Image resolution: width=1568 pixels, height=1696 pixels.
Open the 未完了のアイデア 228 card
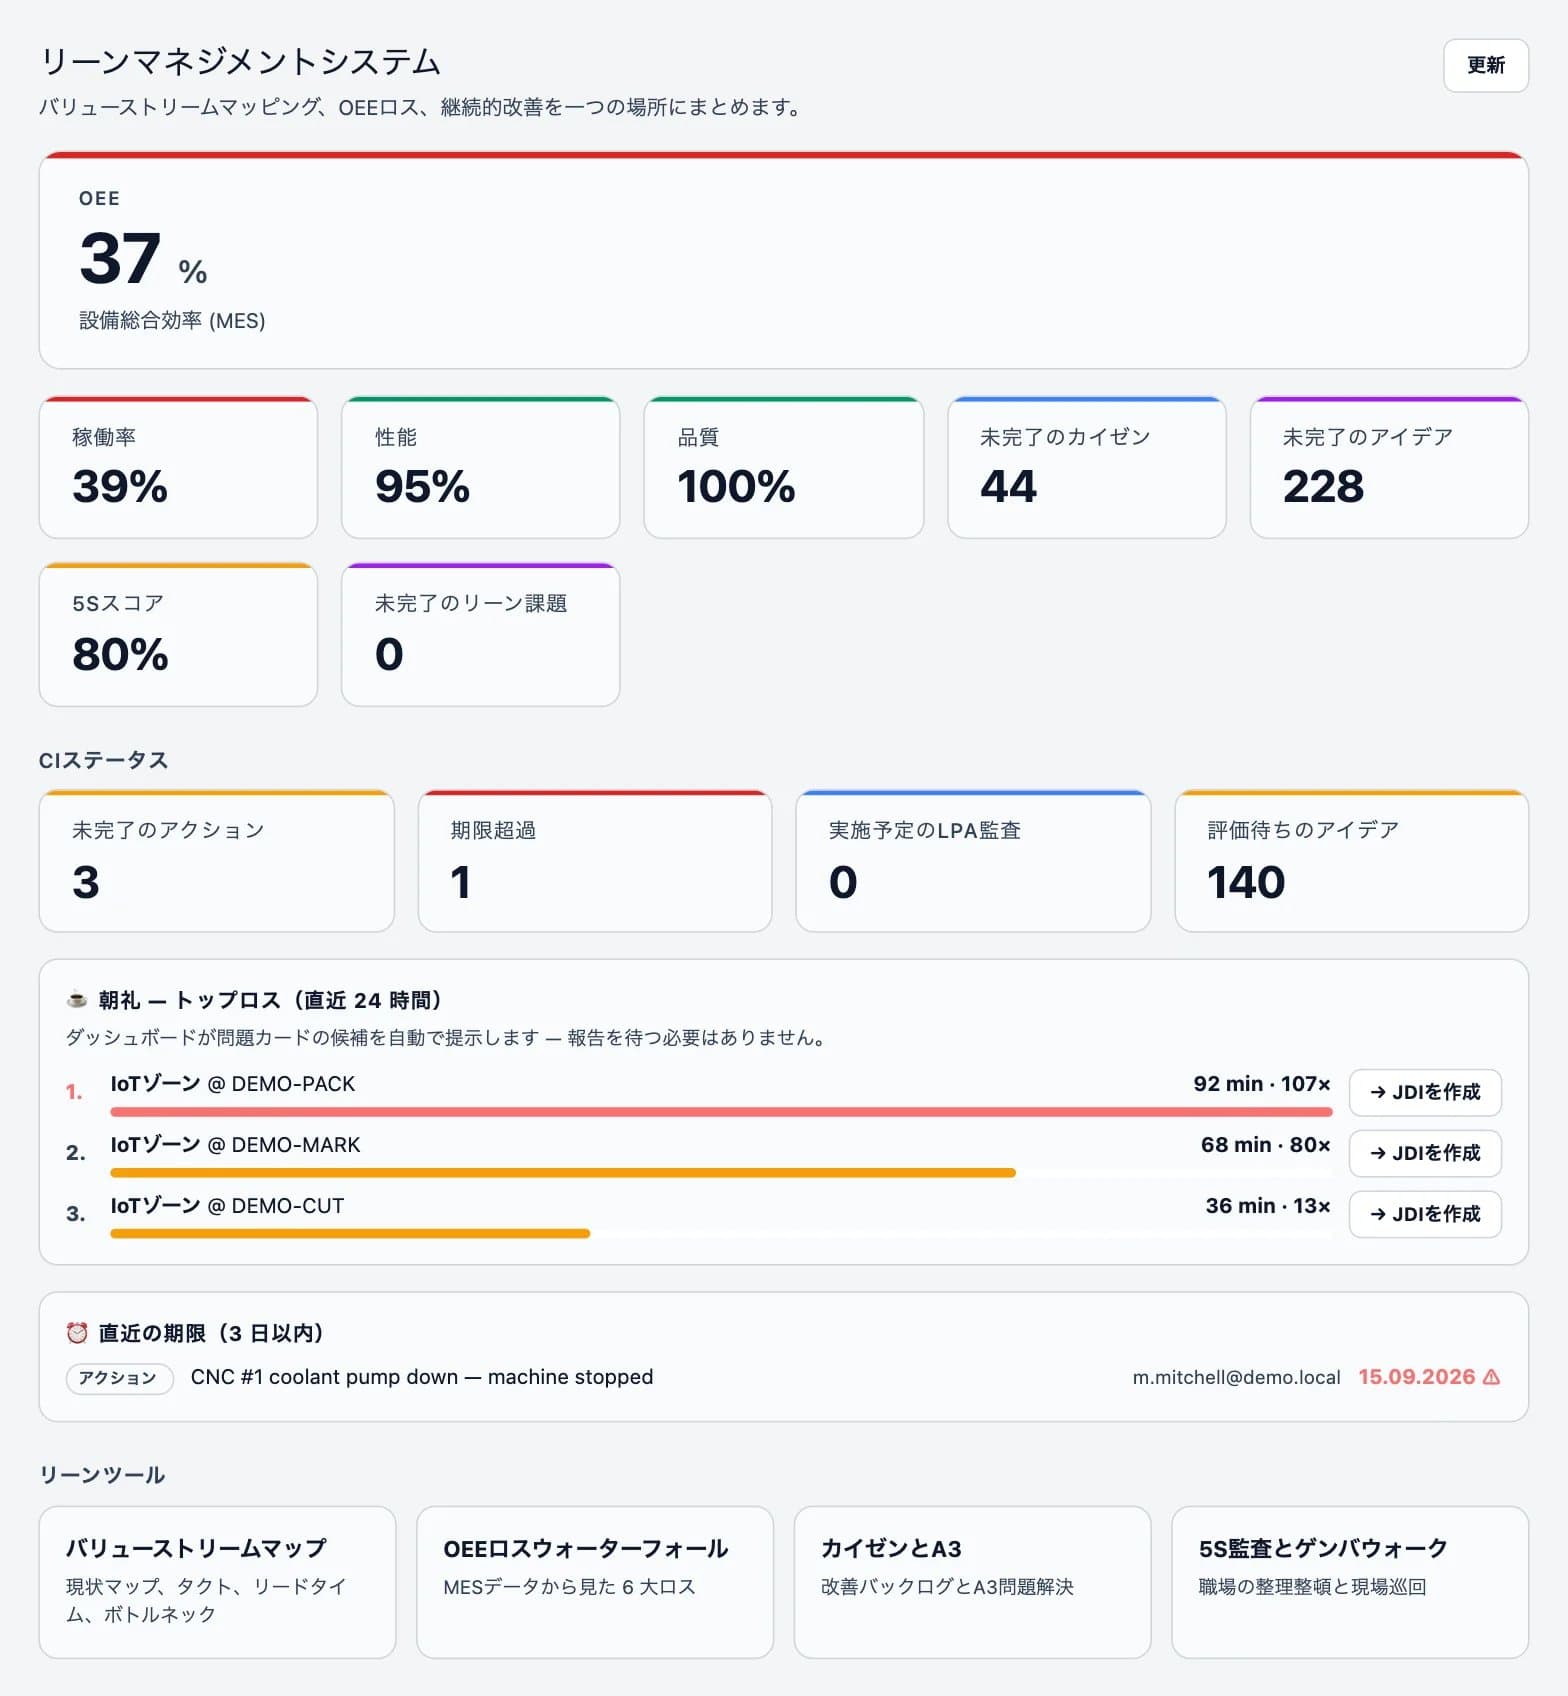pyautogui.click(x=1389, y=468)
